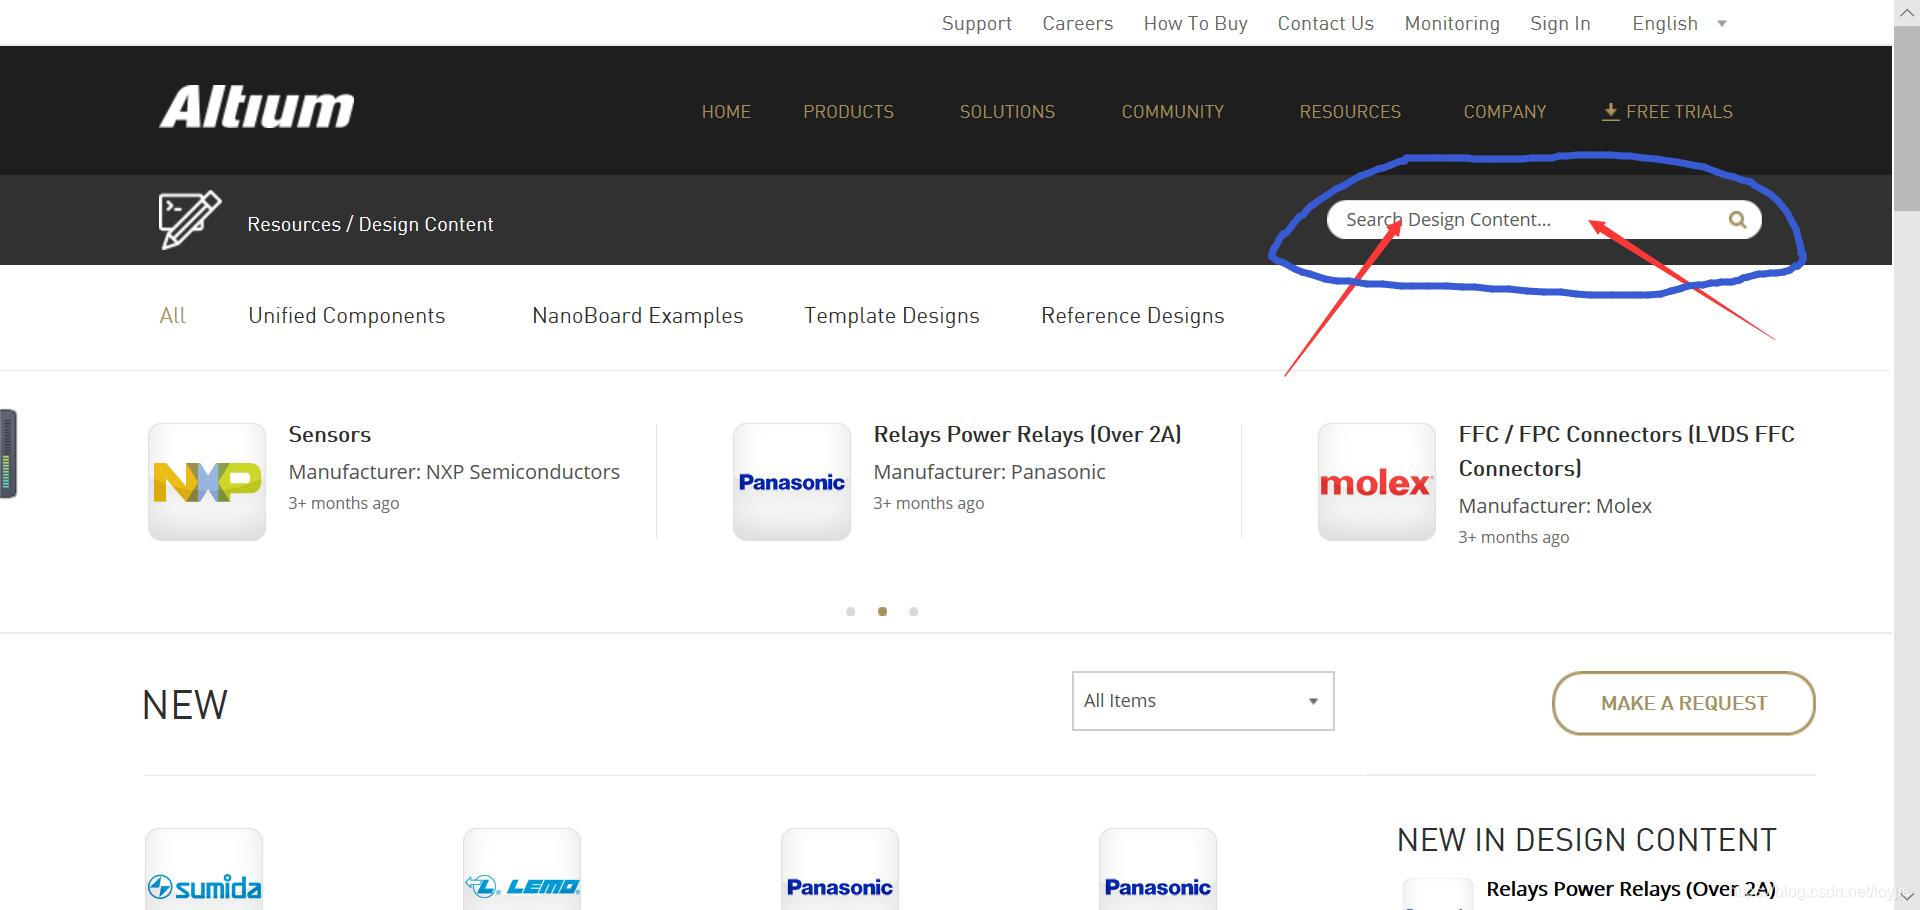Click the Altium logo

pyautogui.click(x=257, y=107)
